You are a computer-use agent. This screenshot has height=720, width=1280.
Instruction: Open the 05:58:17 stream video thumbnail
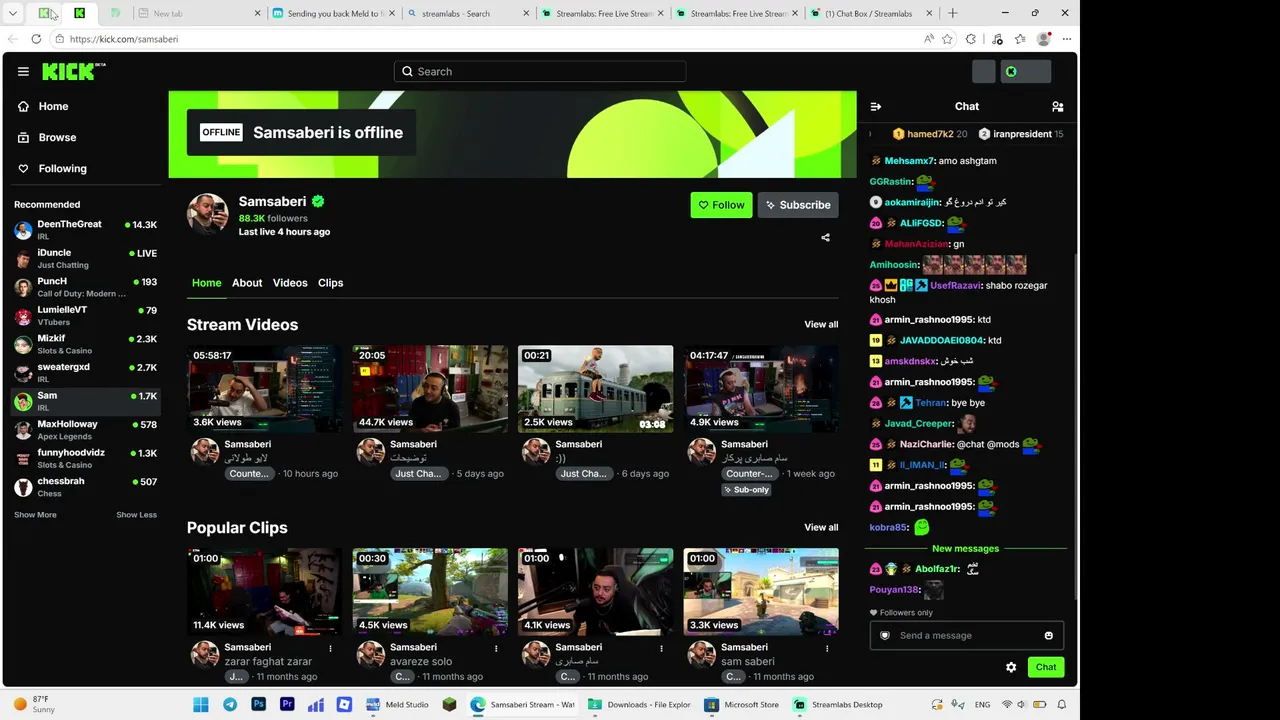[265, 389]
